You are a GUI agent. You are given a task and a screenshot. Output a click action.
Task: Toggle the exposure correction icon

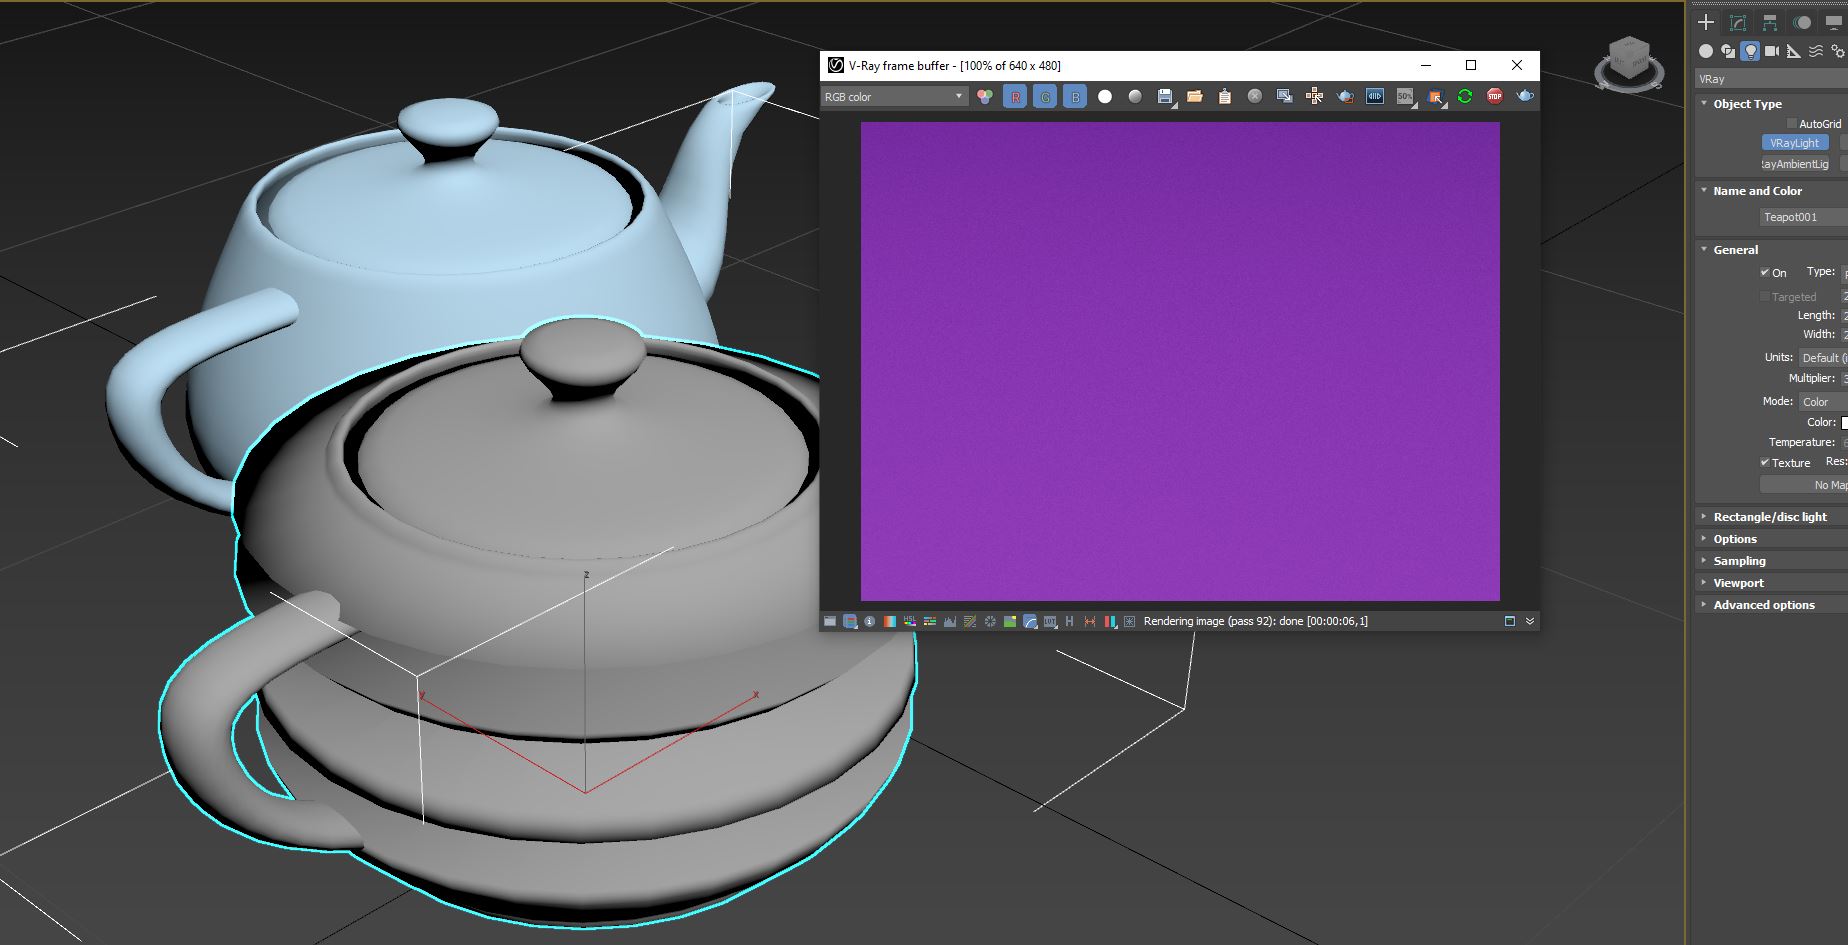pyautogui.click(x=989, y=621)
